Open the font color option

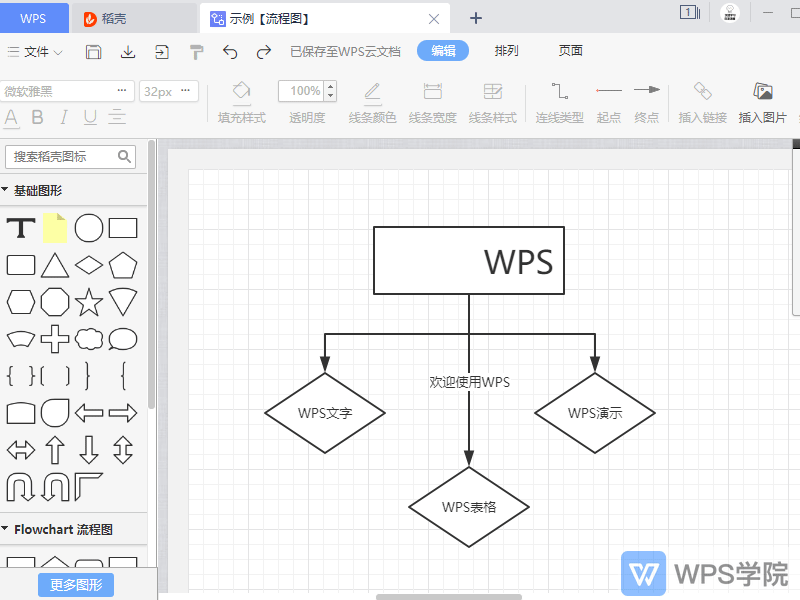point(11,118)
